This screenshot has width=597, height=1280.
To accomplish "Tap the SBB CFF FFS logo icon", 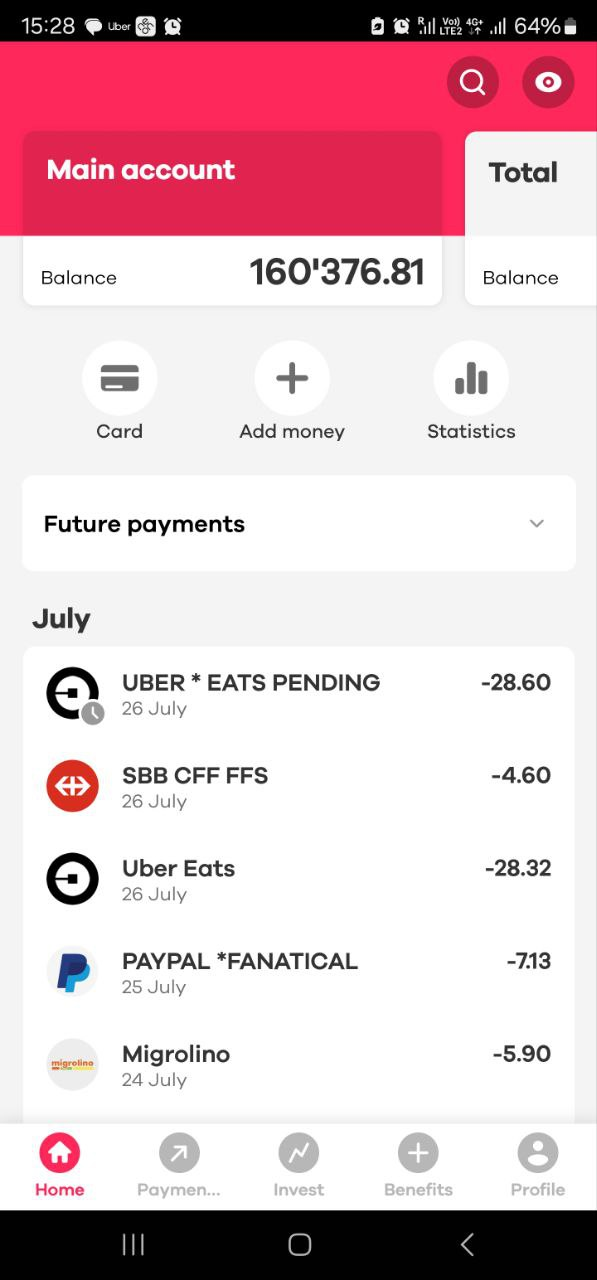I will 73,786.
